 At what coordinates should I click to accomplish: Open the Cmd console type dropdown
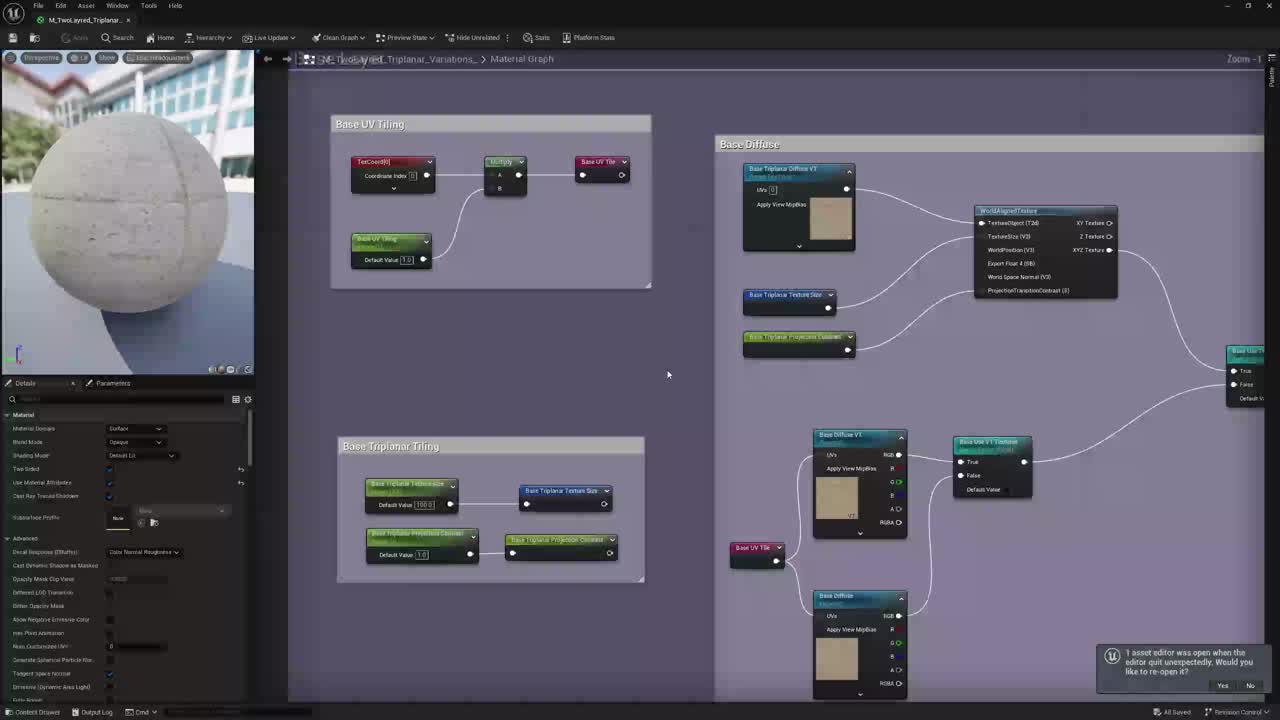pyautogui.click(x=141, y=712)
